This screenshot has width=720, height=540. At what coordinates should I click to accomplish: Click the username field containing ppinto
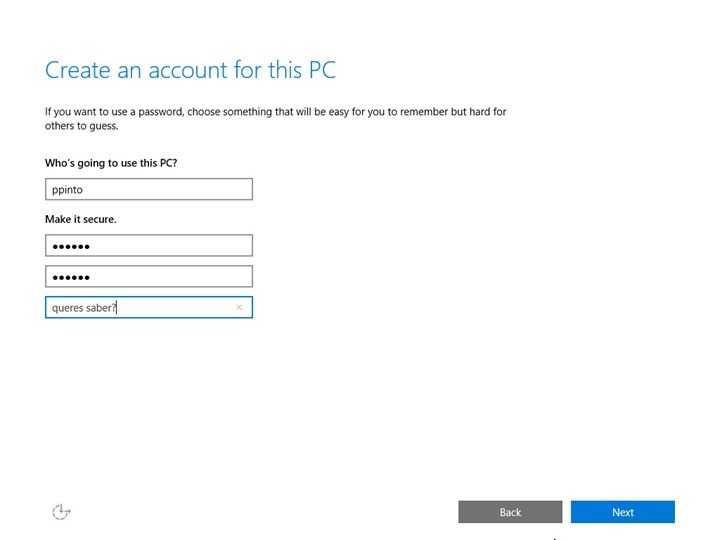click(x=149, y=189)
